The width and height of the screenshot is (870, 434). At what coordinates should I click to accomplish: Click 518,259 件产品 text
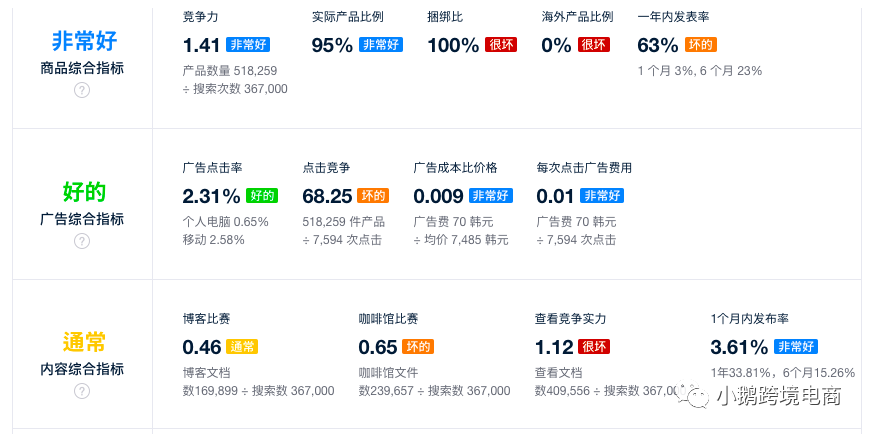(343, 221)
